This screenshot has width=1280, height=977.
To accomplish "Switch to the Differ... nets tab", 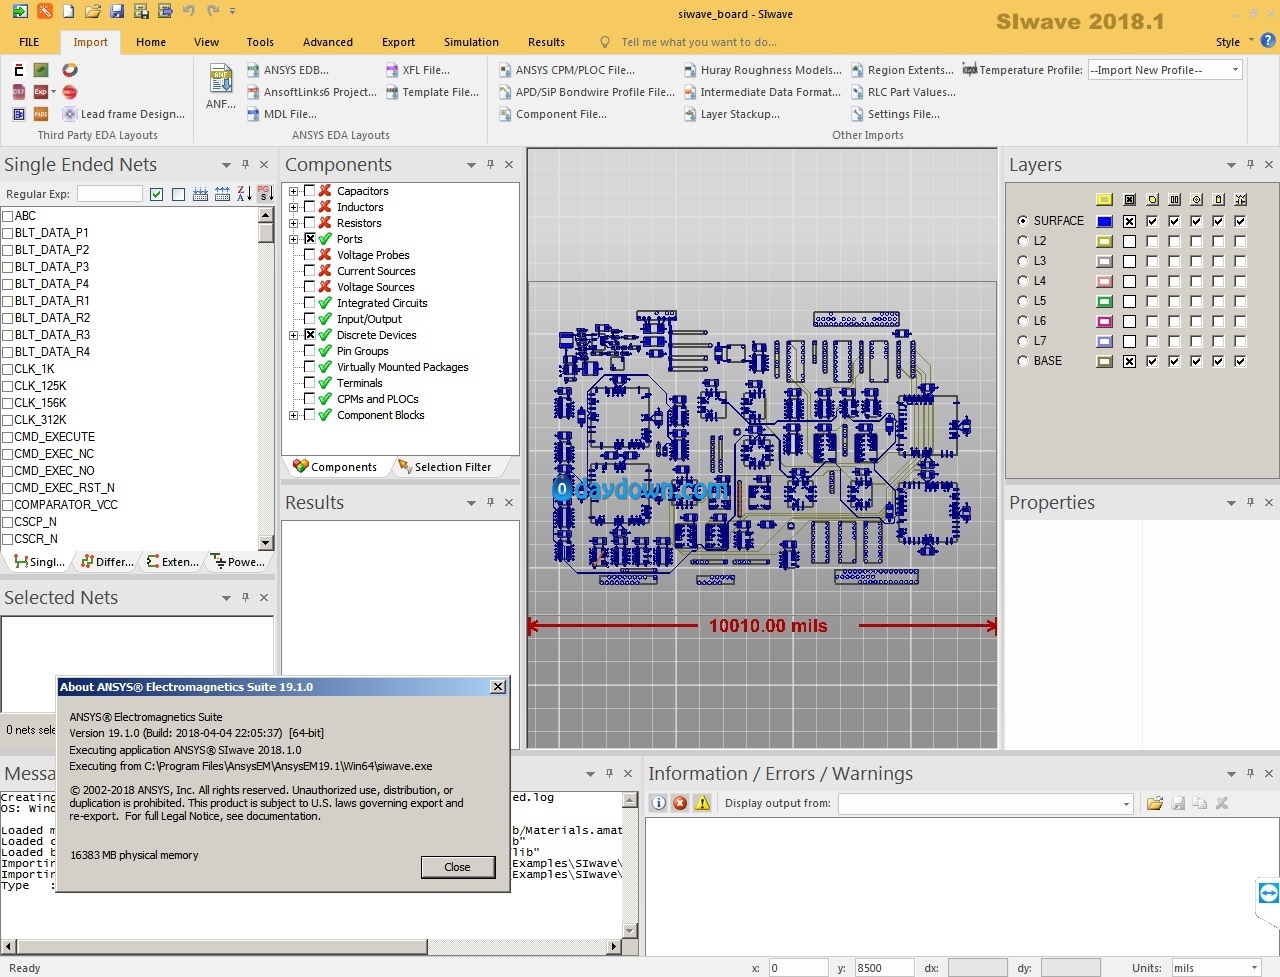I will point(107,562).
